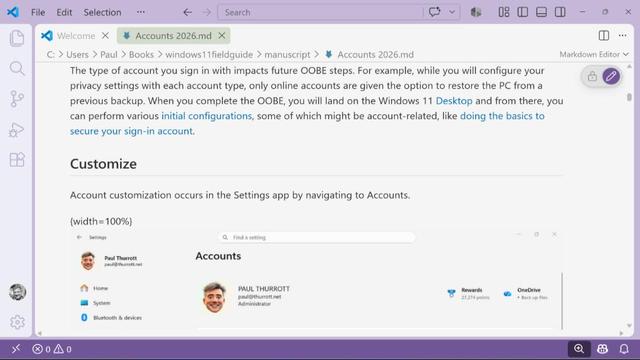640x360 pixels.
Task: Click the agent sessions icon in title bar
Action: pyautogui.click(x=476, y=12)
